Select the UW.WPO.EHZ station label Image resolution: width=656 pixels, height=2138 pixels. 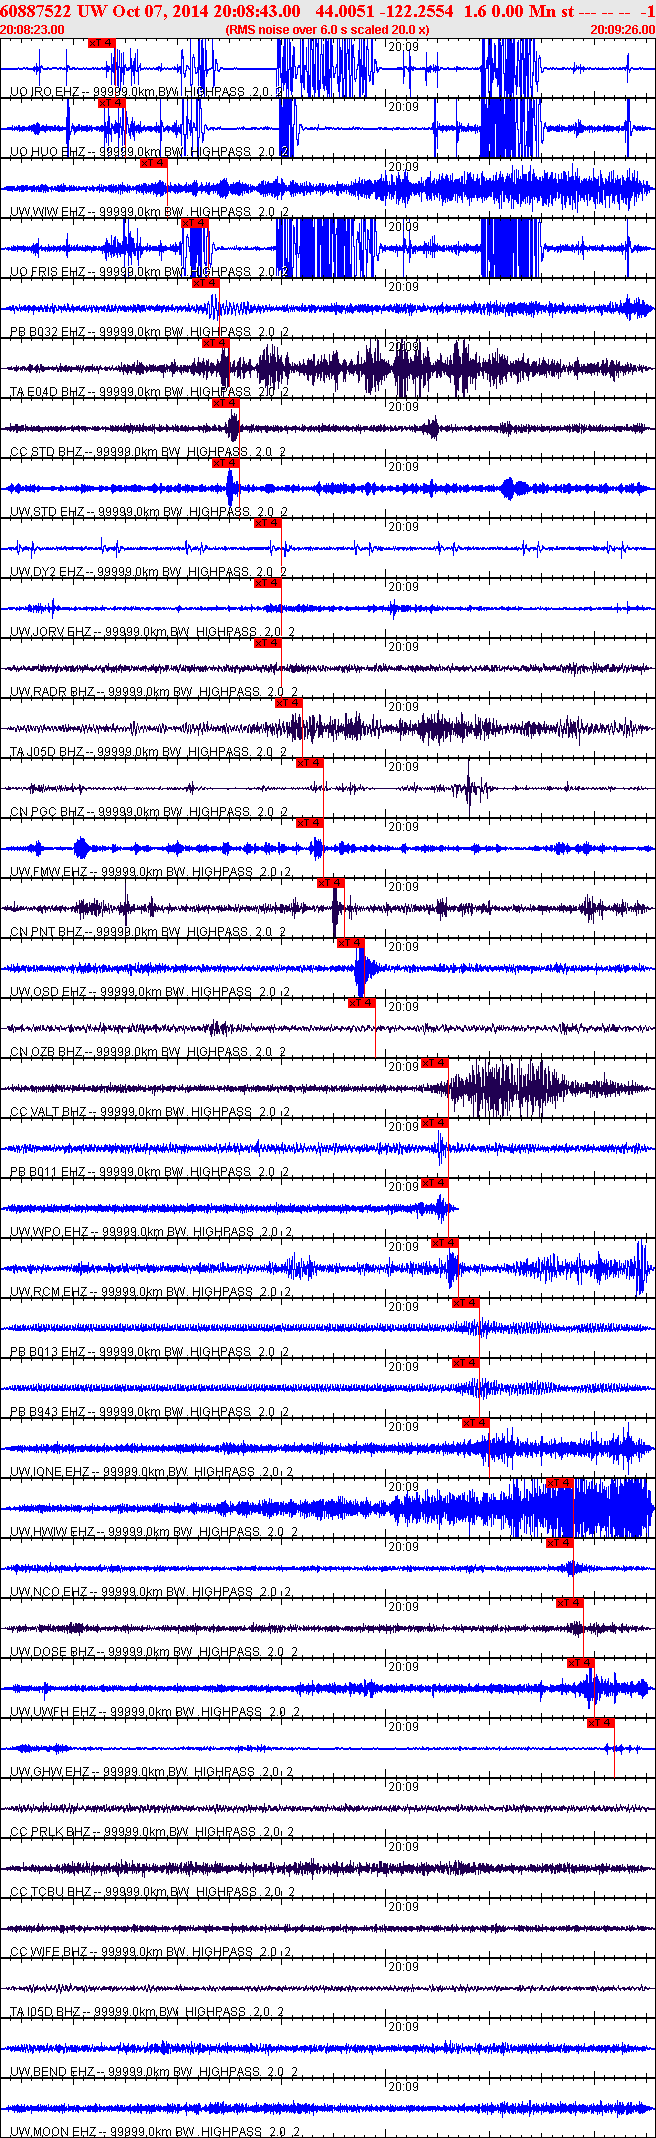152,1232
